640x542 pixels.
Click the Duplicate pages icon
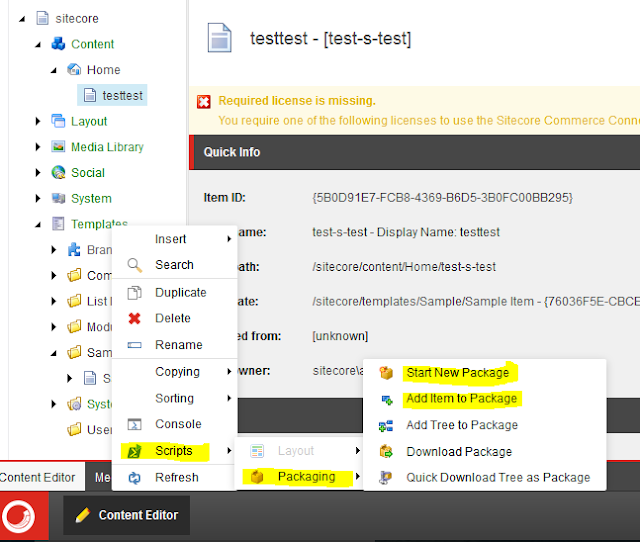pyautogui.click(x=134, y=293)
